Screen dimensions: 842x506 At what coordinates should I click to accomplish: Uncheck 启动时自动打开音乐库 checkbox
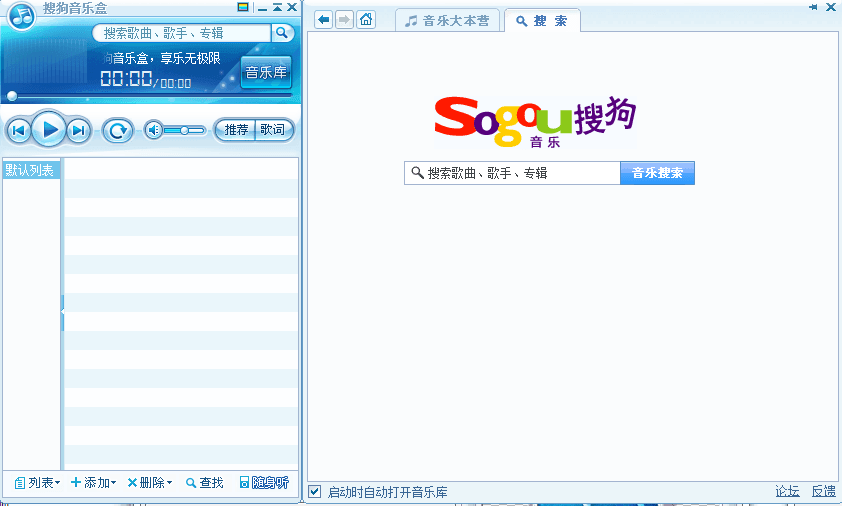315,492
